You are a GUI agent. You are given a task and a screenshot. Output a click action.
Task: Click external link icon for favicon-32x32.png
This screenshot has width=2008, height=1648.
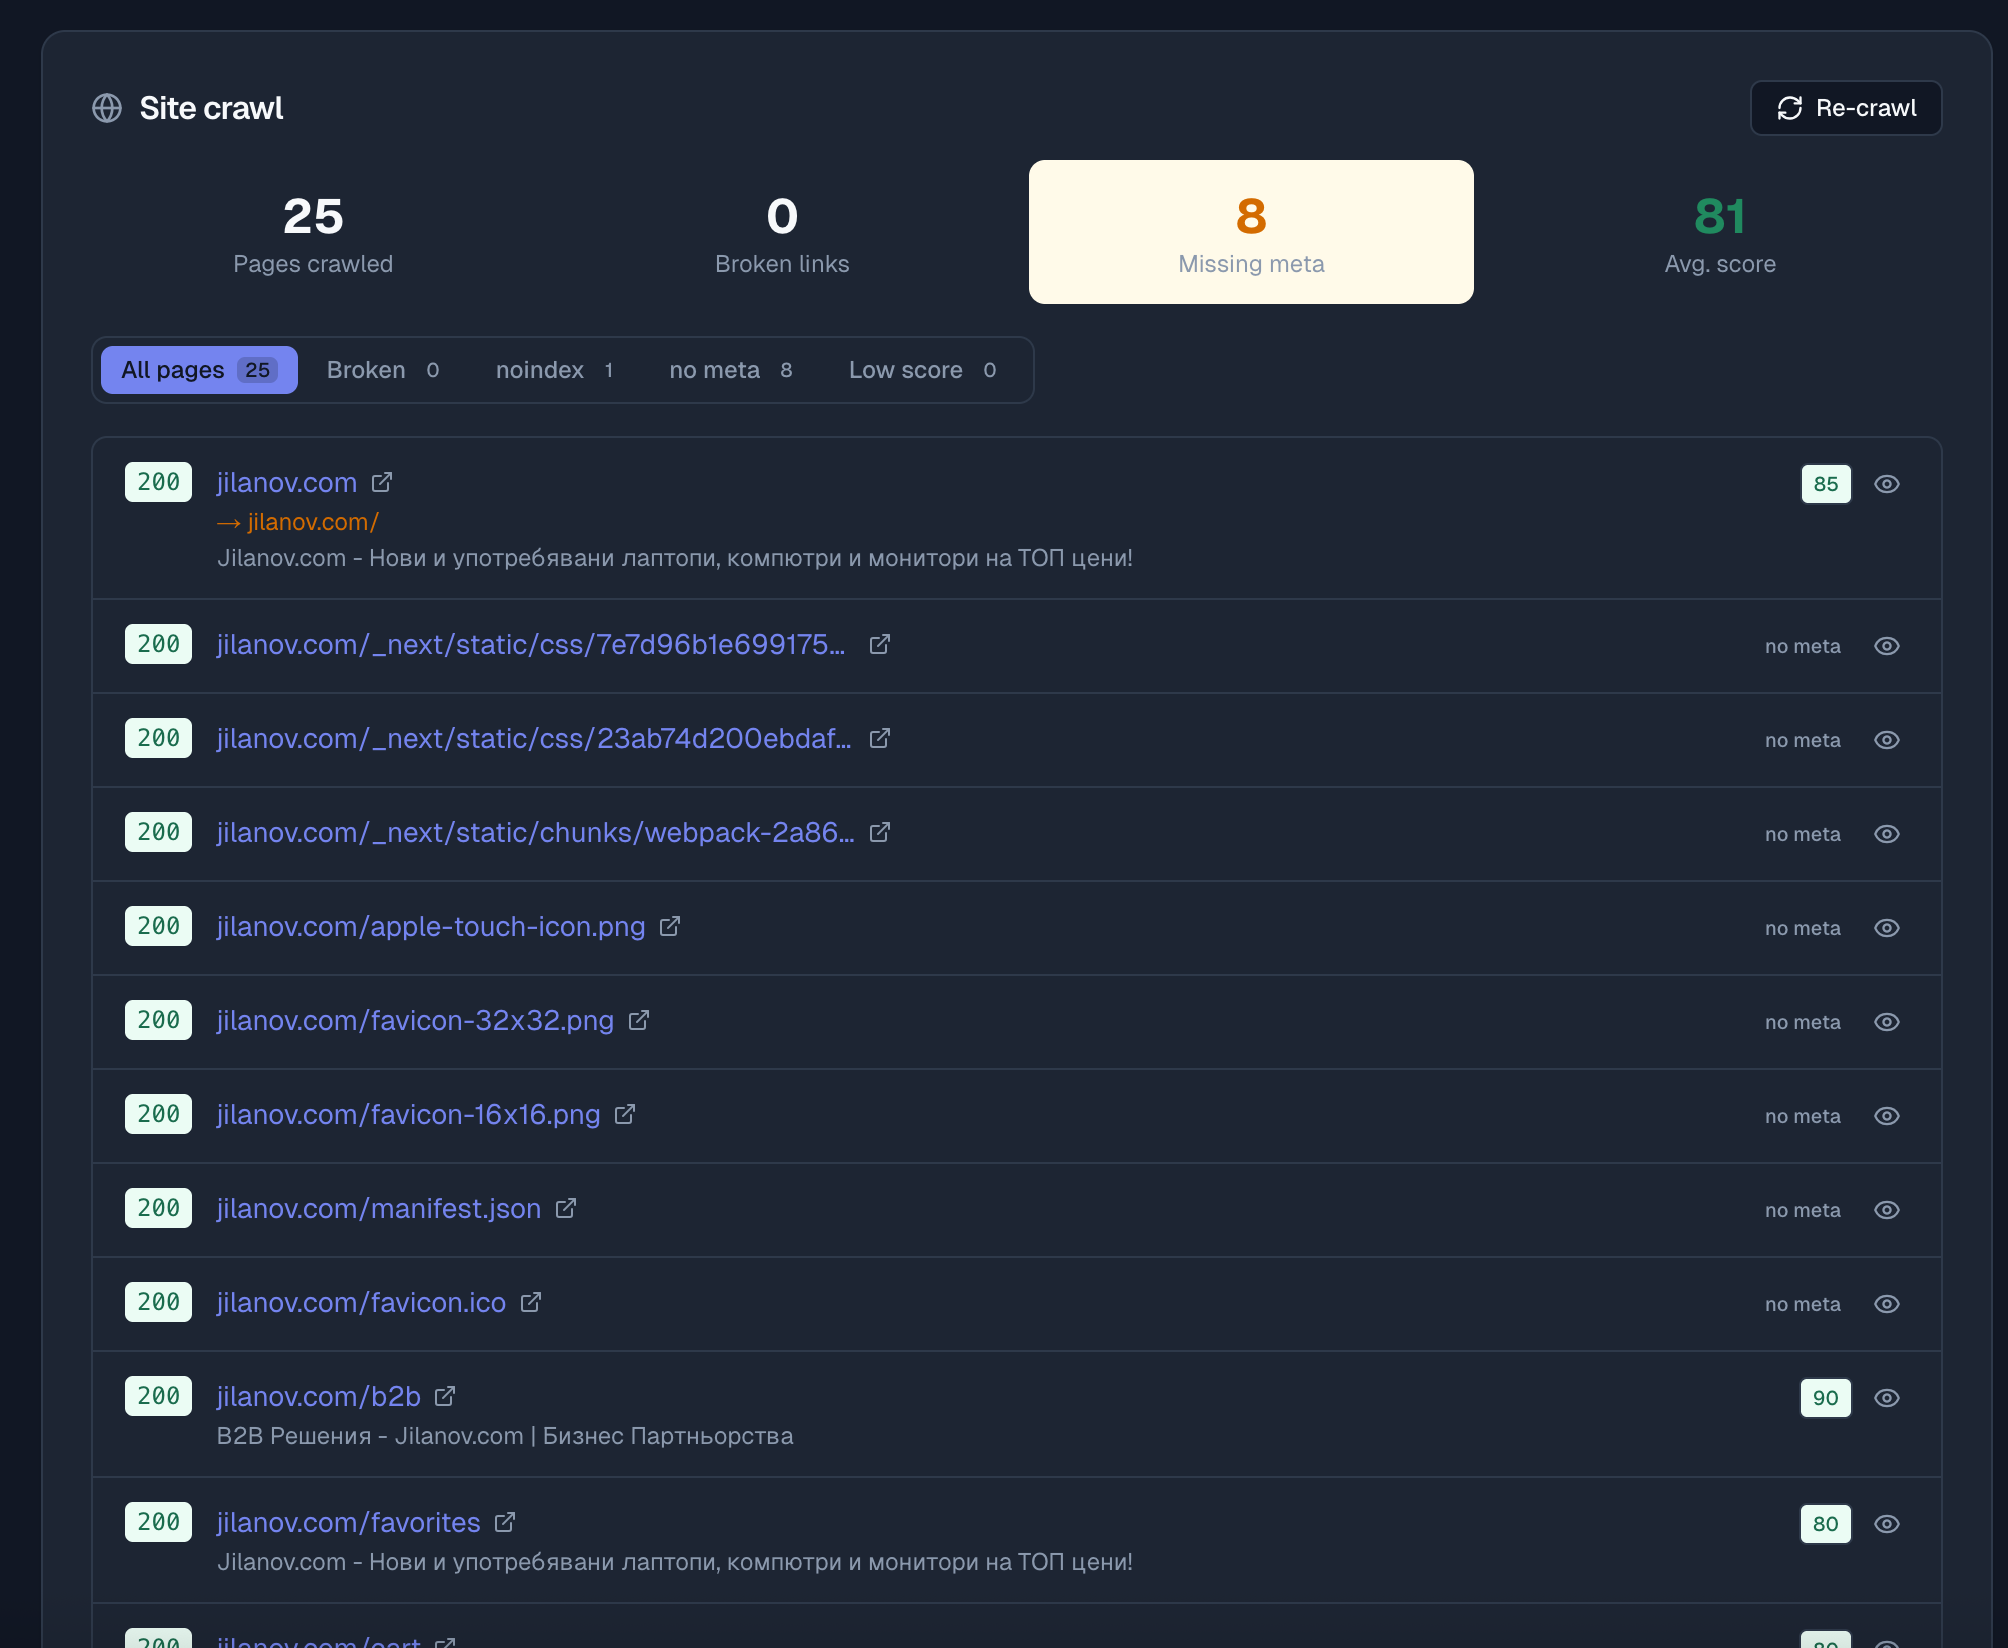coord(639,1020)
